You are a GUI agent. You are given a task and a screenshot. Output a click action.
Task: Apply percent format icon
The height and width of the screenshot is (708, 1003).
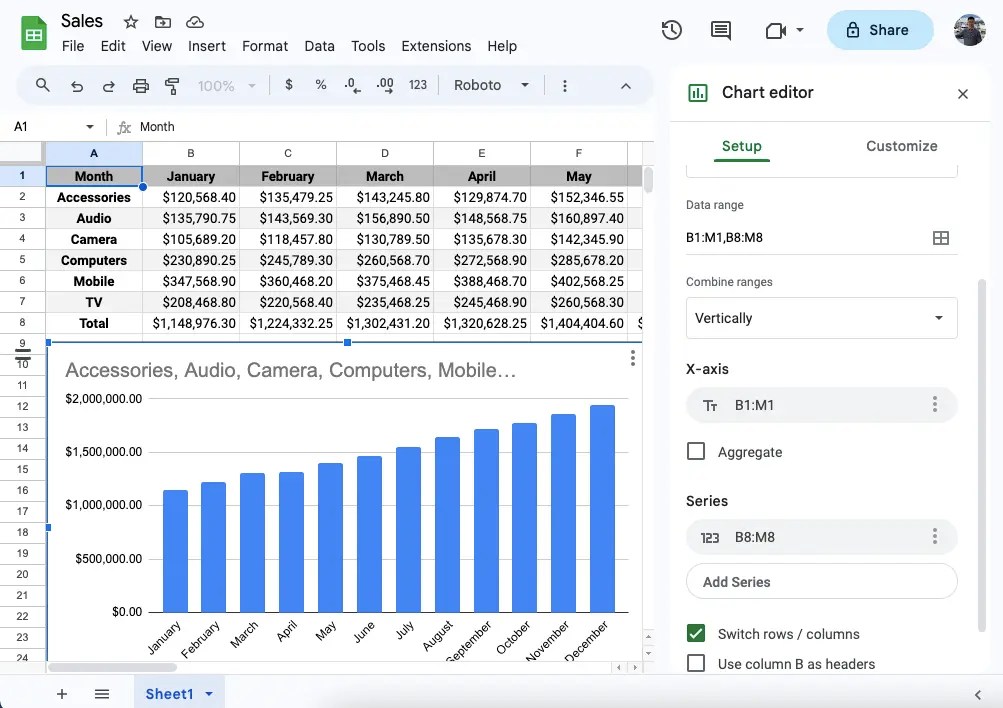click(x=320, y=86)
